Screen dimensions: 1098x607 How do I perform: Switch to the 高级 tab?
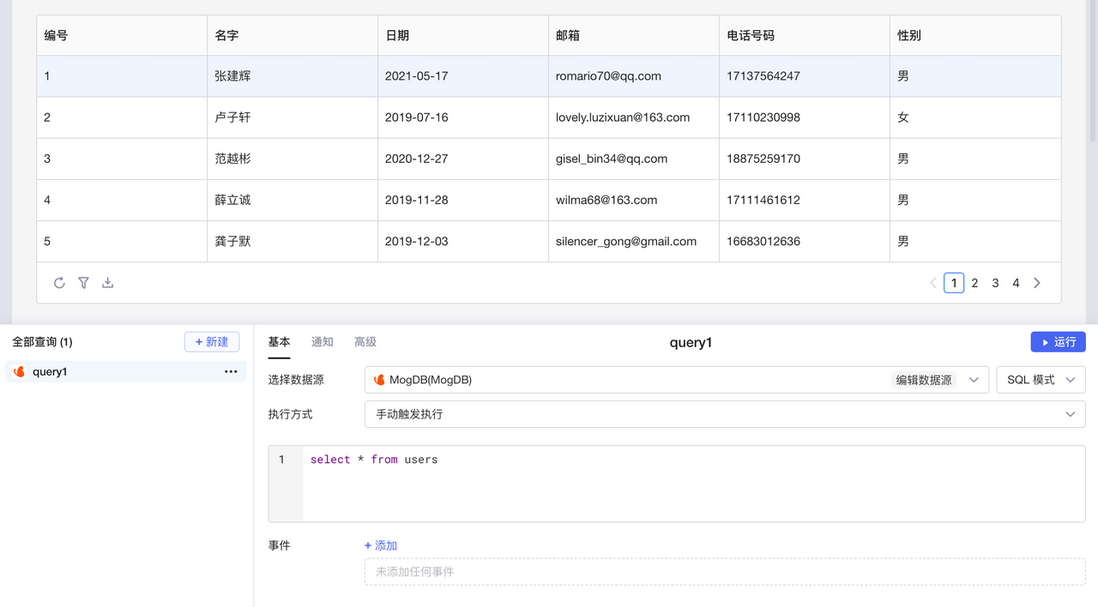pos(365,342)
